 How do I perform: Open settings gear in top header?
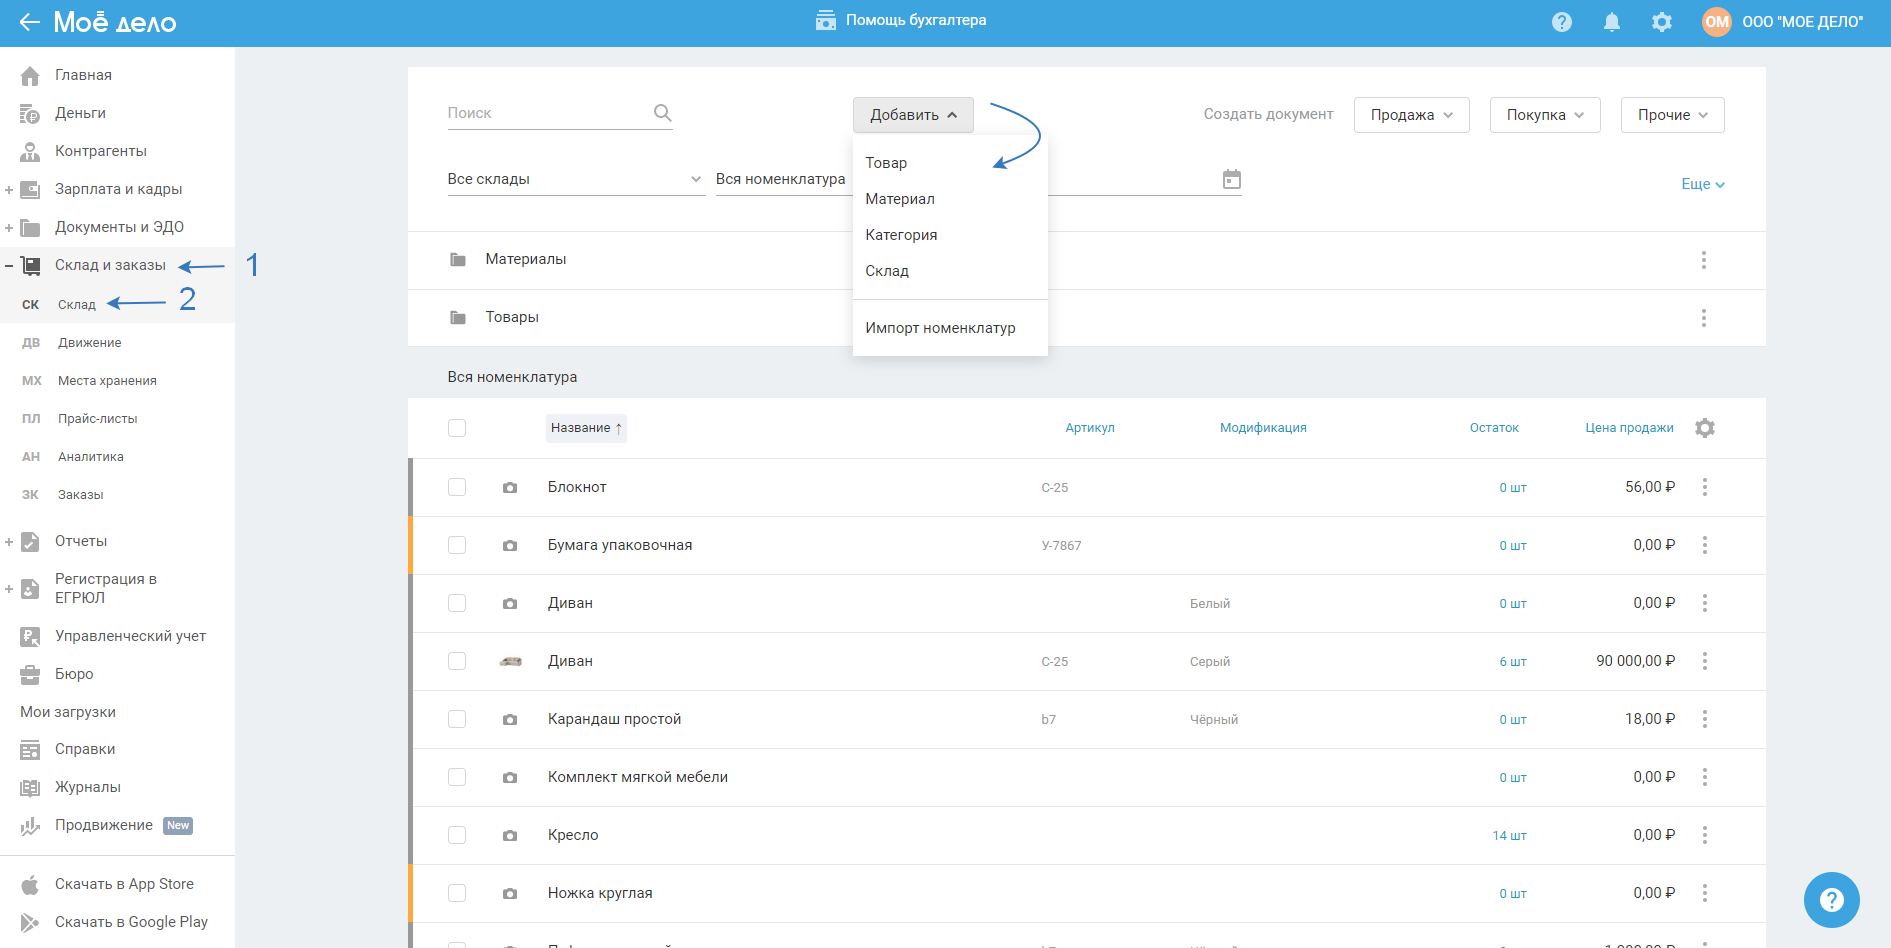(1661, 22)
